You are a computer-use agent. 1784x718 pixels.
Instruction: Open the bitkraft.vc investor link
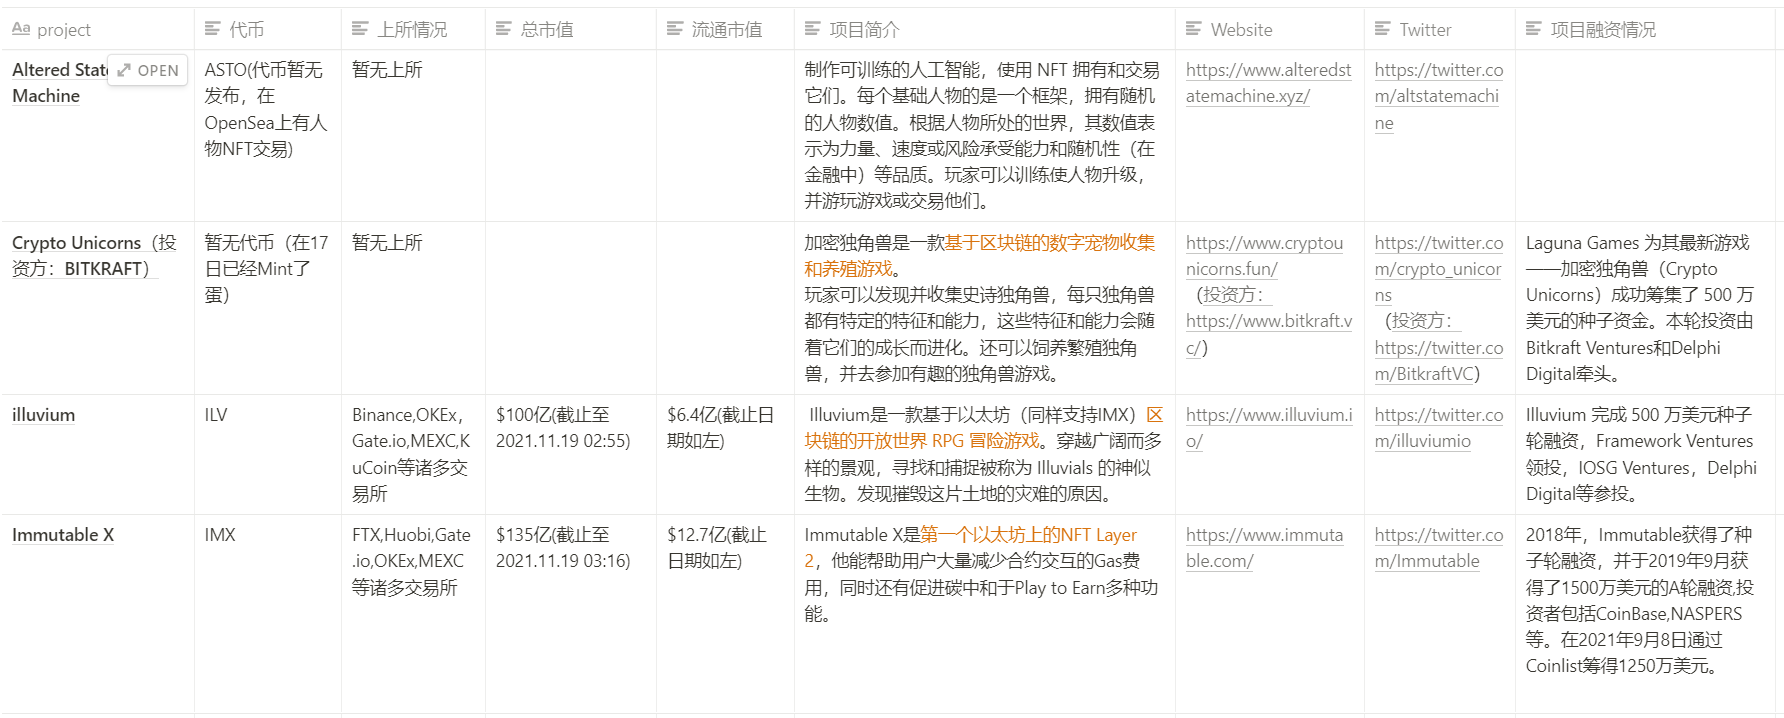click(1268, 334)
